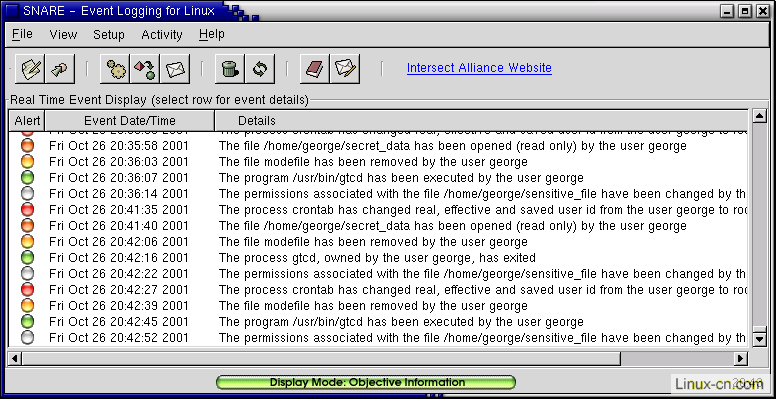This screenshot has height=399, width=776.
Task: Click the green alert dot at 20:42:16
Action: (x=28, y=257)
